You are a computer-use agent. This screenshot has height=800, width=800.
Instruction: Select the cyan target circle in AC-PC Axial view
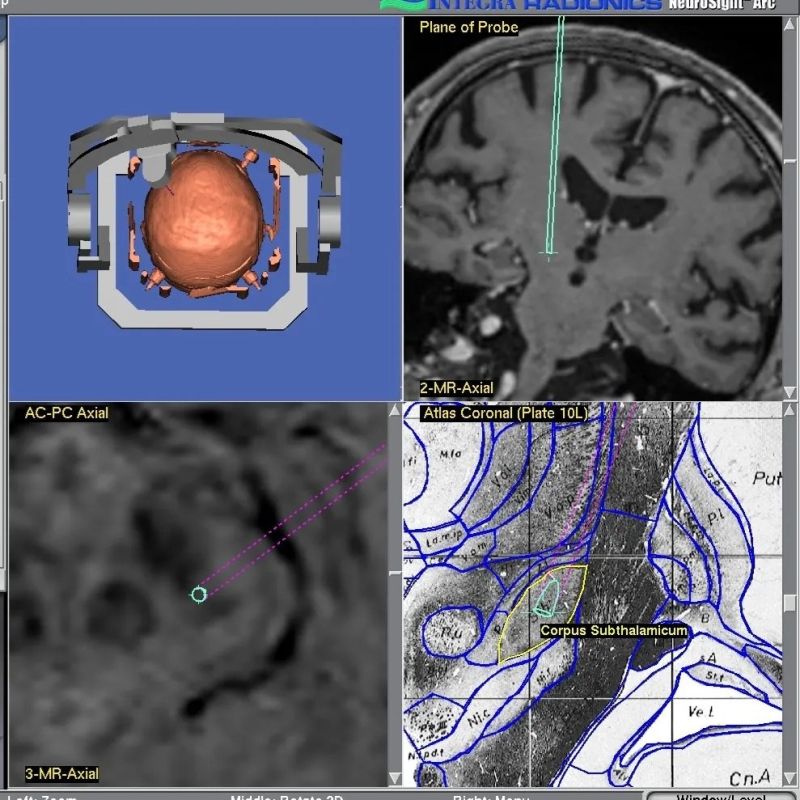point(198,595)
